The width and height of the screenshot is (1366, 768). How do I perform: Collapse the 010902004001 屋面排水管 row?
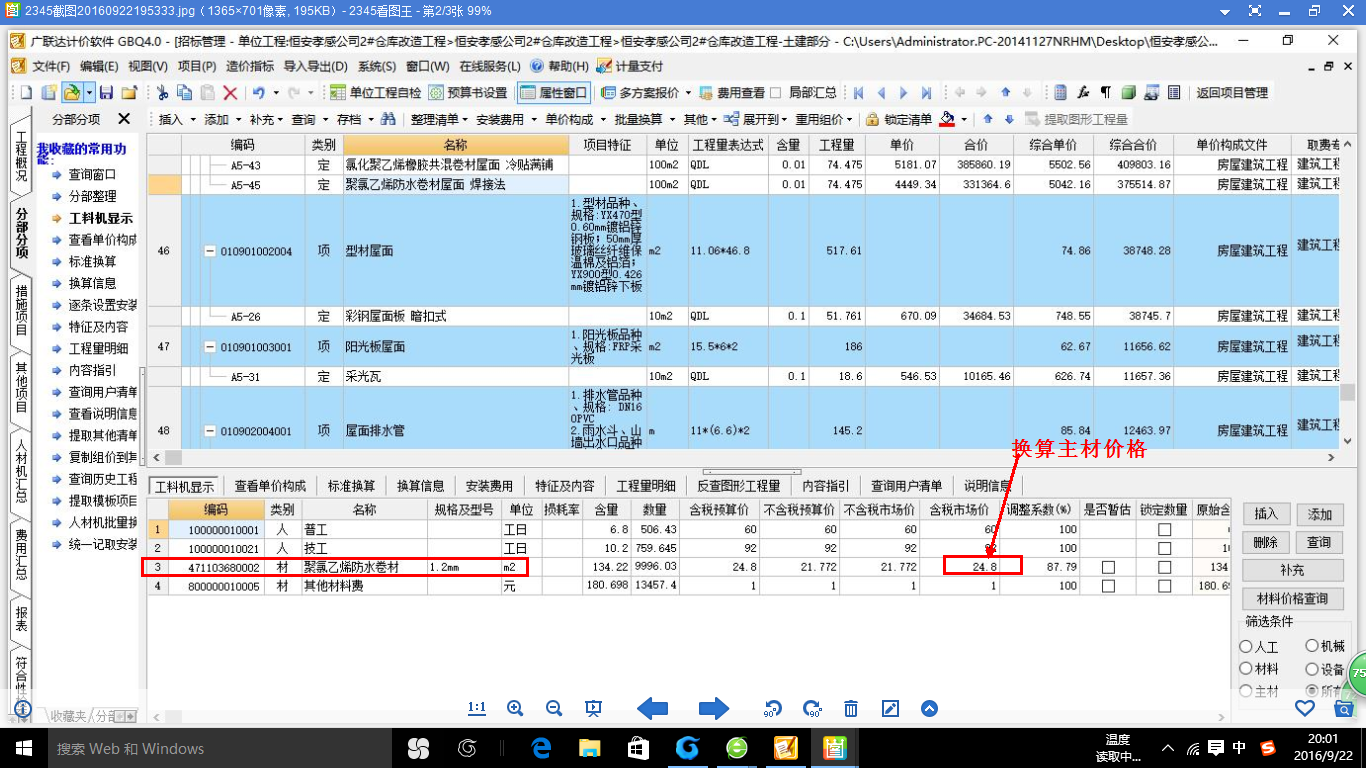point(210,432)
